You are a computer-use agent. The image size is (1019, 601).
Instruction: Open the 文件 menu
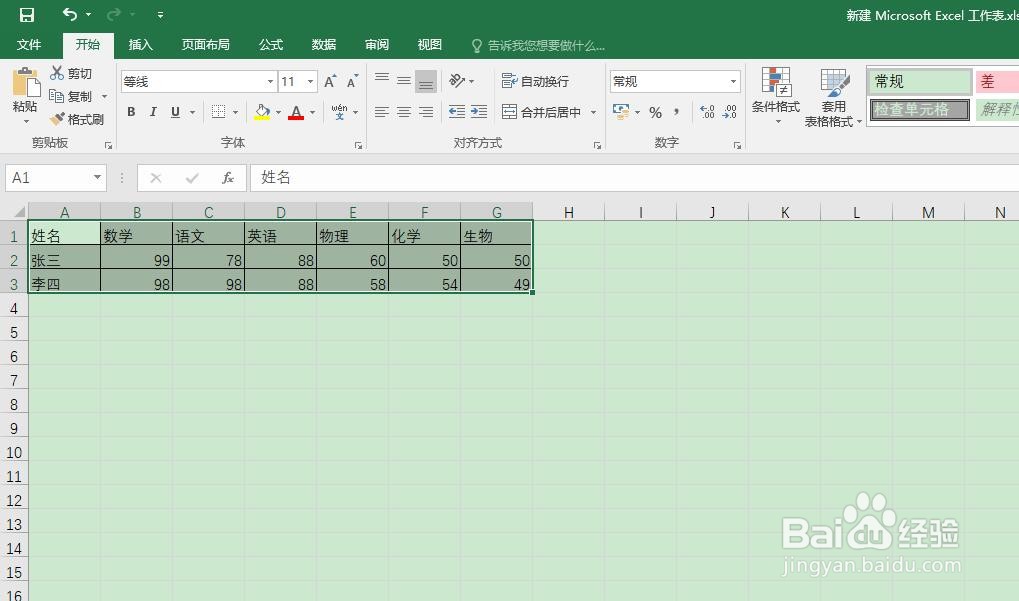[x=30, y=45]
